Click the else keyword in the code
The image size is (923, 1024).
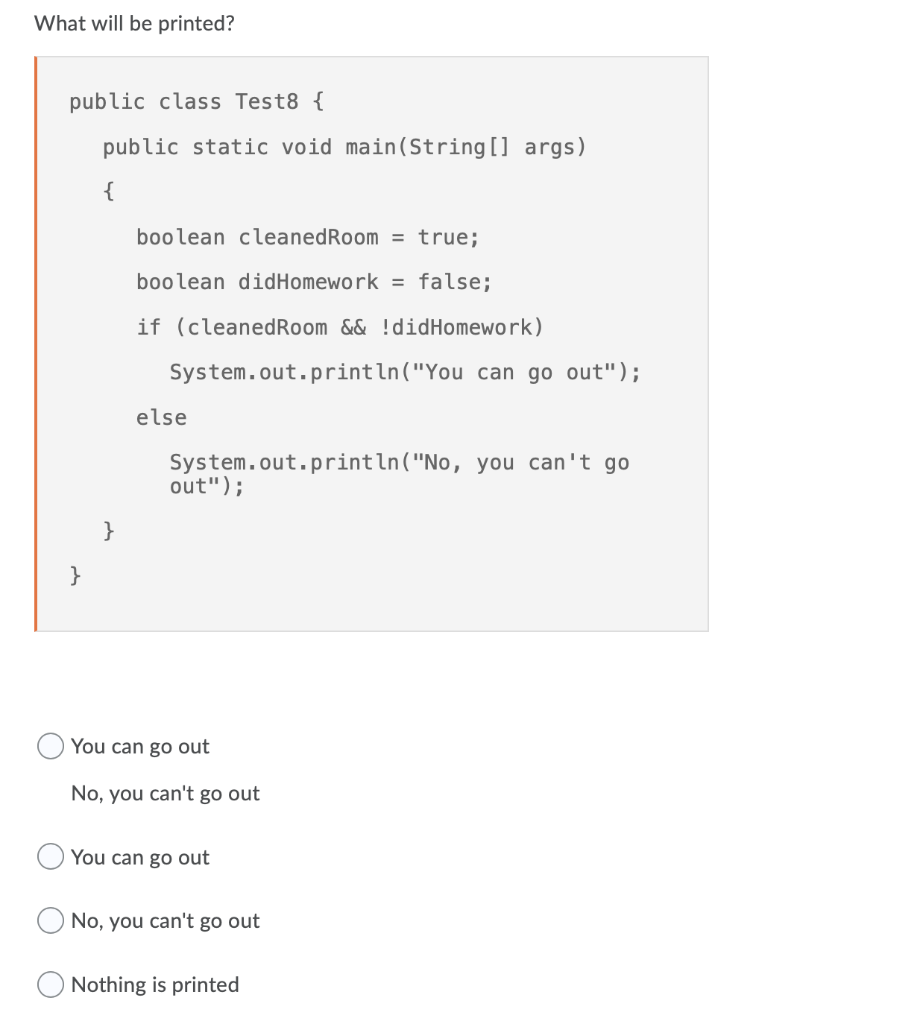pos(160,417)
